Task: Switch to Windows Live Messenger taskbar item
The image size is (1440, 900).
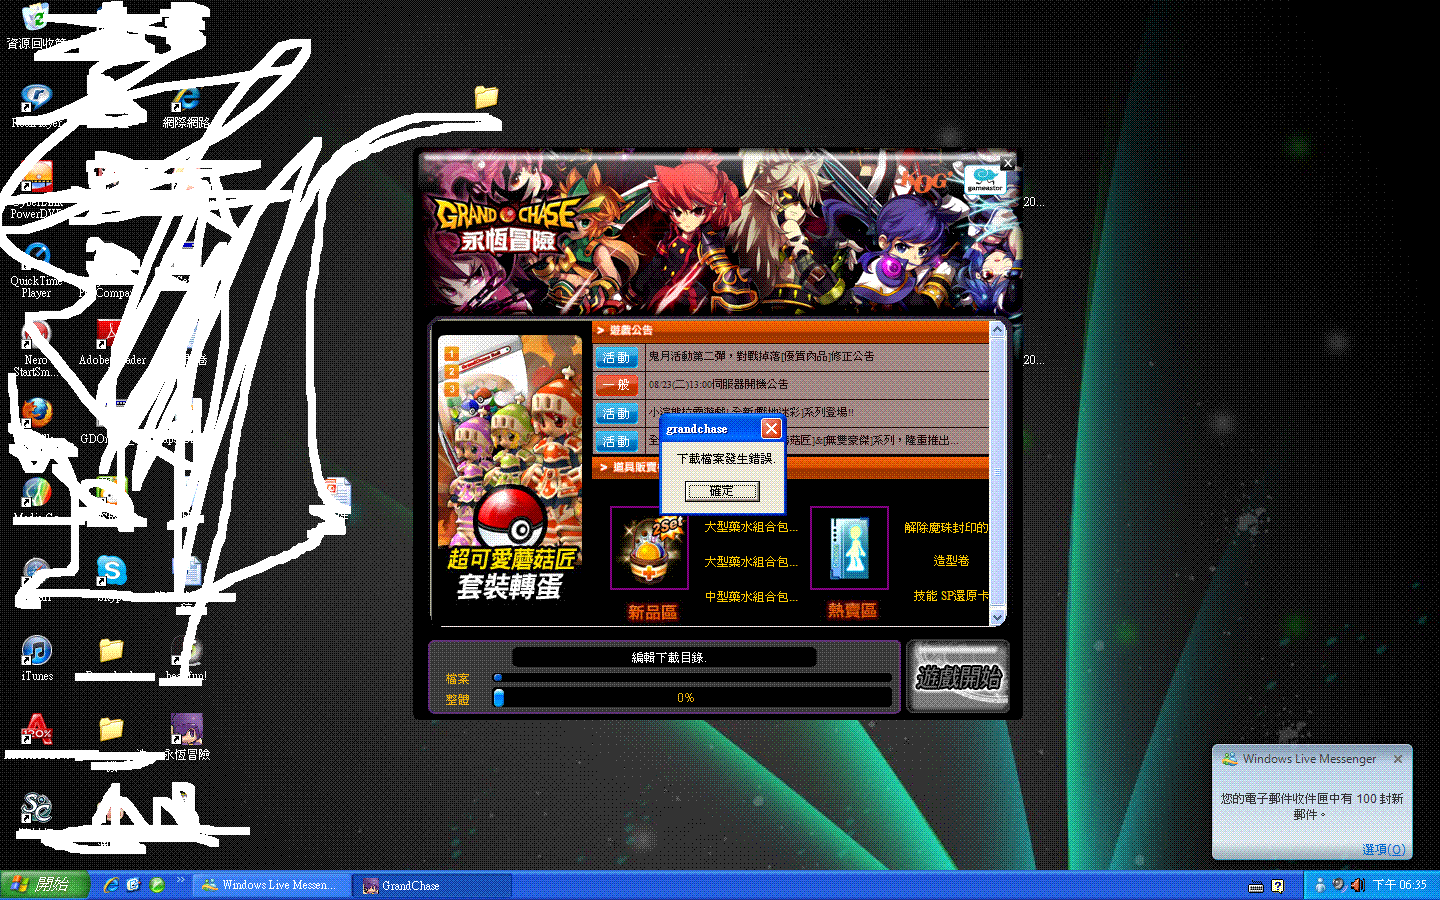Action: click(271, 885)
